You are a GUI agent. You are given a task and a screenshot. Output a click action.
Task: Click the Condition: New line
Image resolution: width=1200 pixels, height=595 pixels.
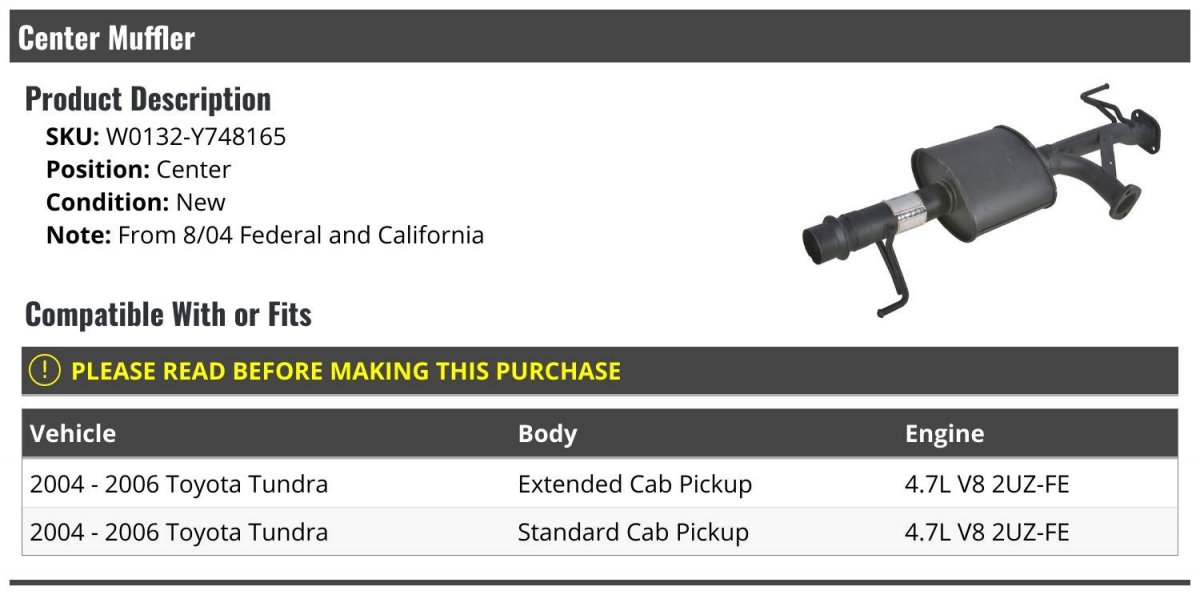tap(136, 202)
